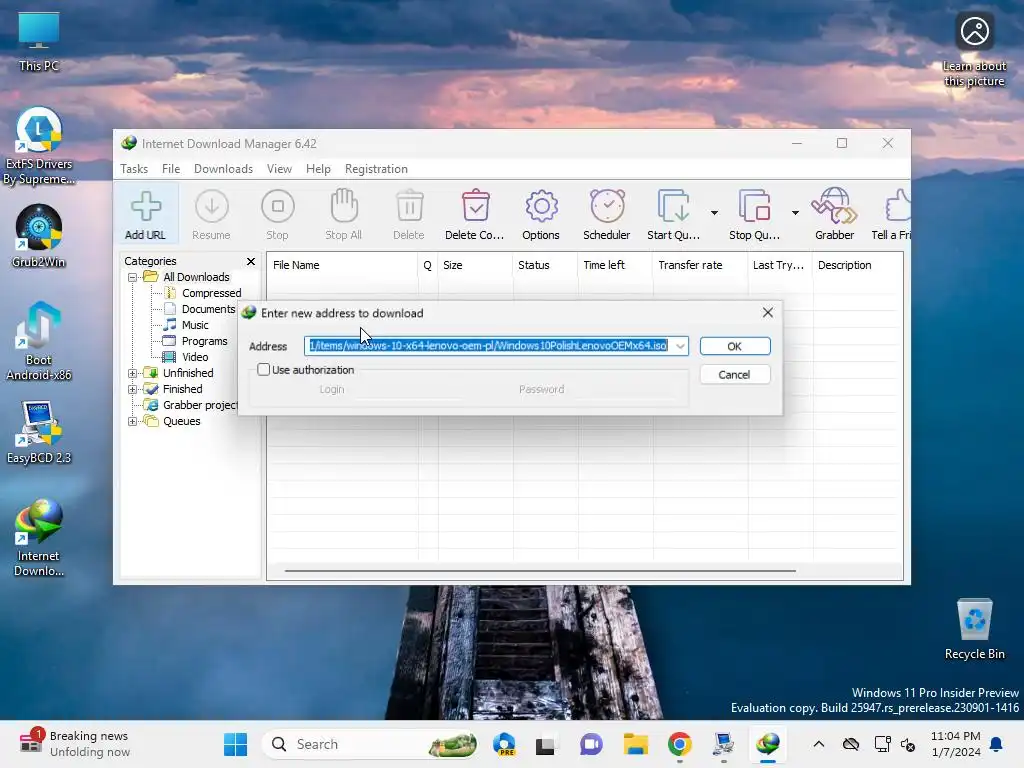The image size is (1024, 768).
Task: Open the This PC desktop icon
Action: [x=39, y=42]
